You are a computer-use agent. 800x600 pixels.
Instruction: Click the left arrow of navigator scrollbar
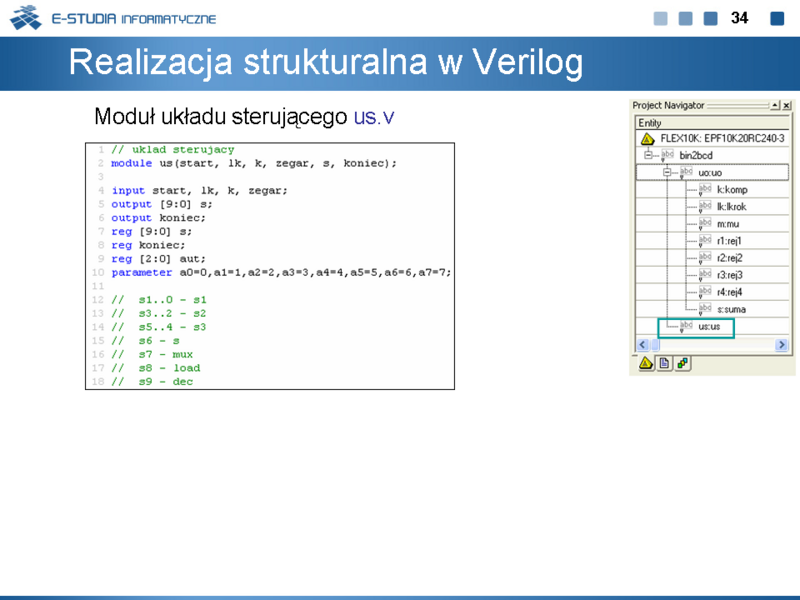click(643, 345)
